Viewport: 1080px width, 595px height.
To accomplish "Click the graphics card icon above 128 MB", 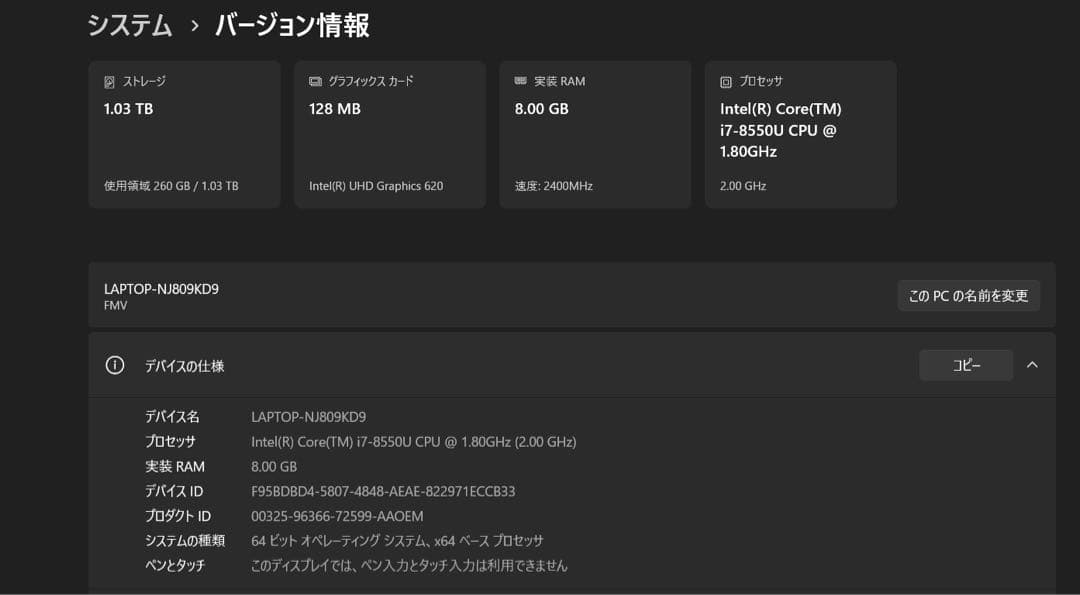I will pyautogui.click(x=316, y=81).
